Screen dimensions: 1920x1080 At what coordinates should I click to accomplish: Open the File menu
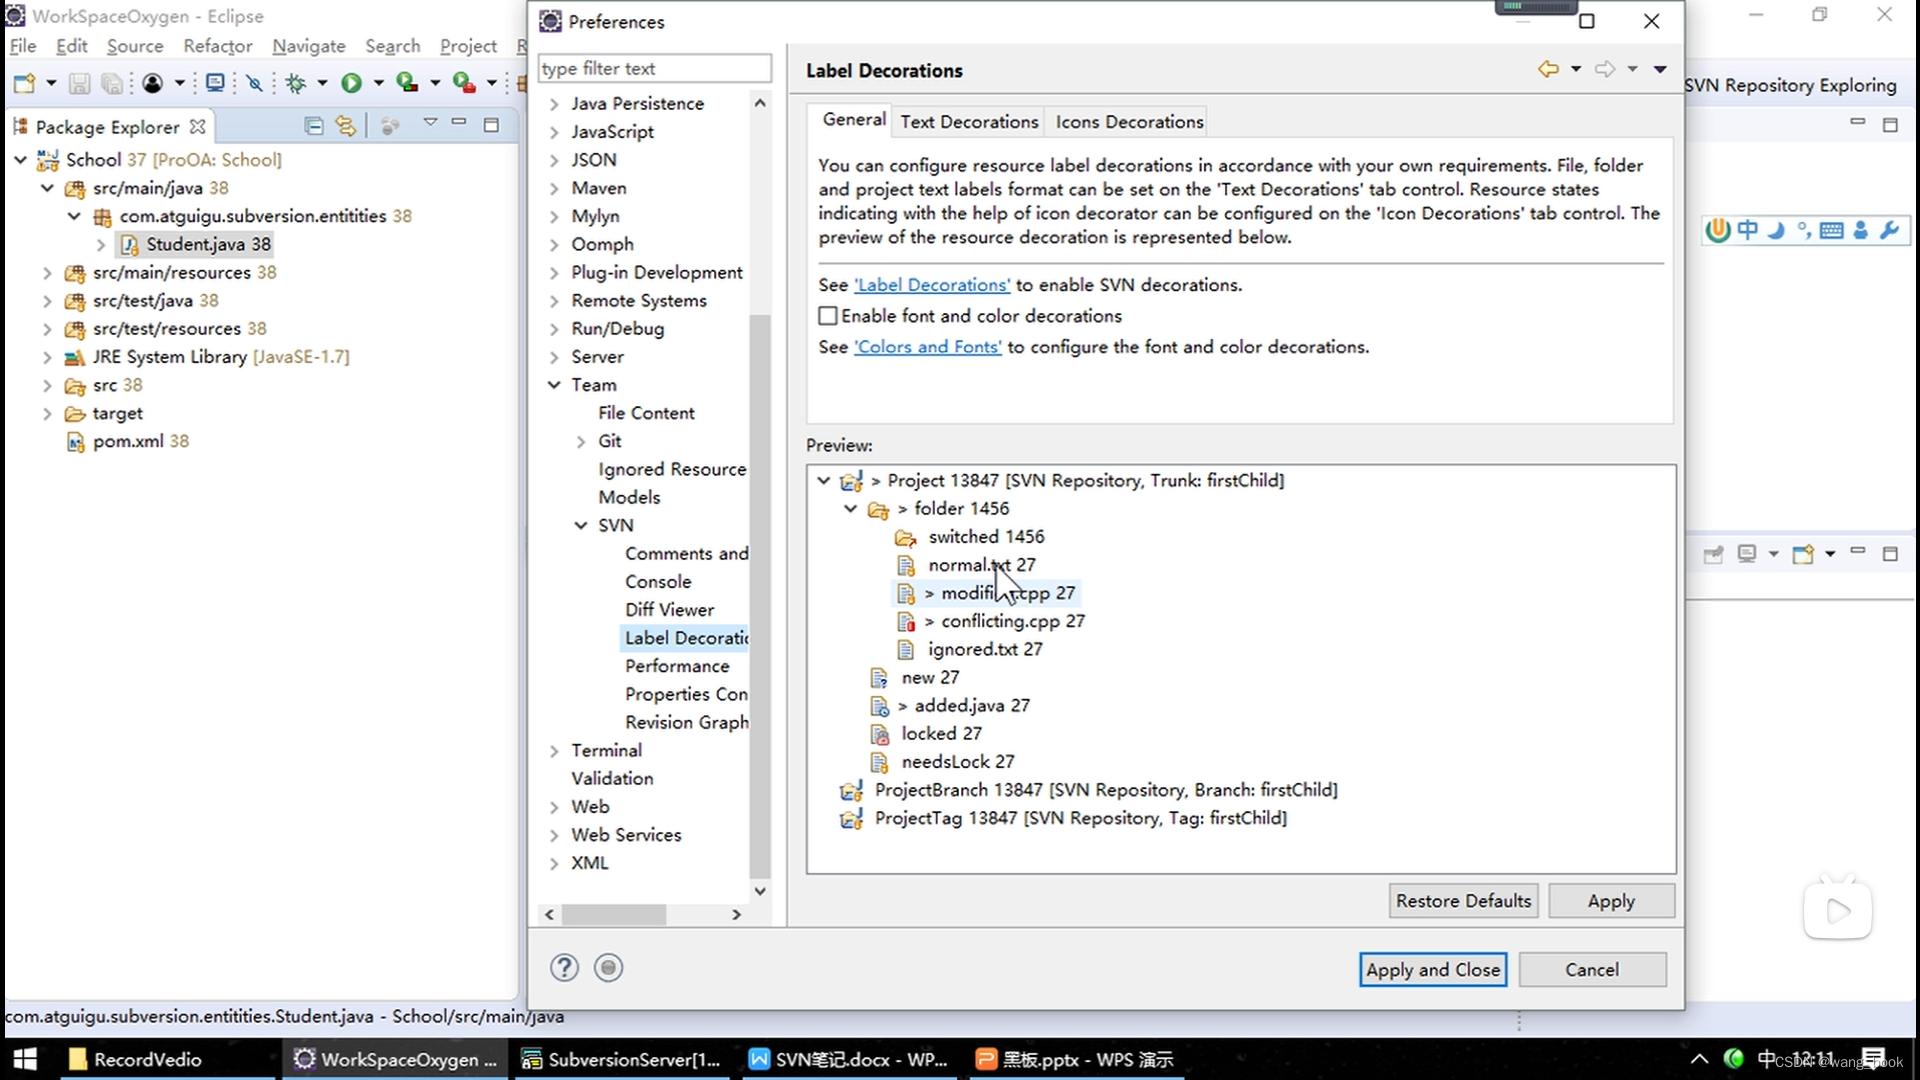pos(22,46)
